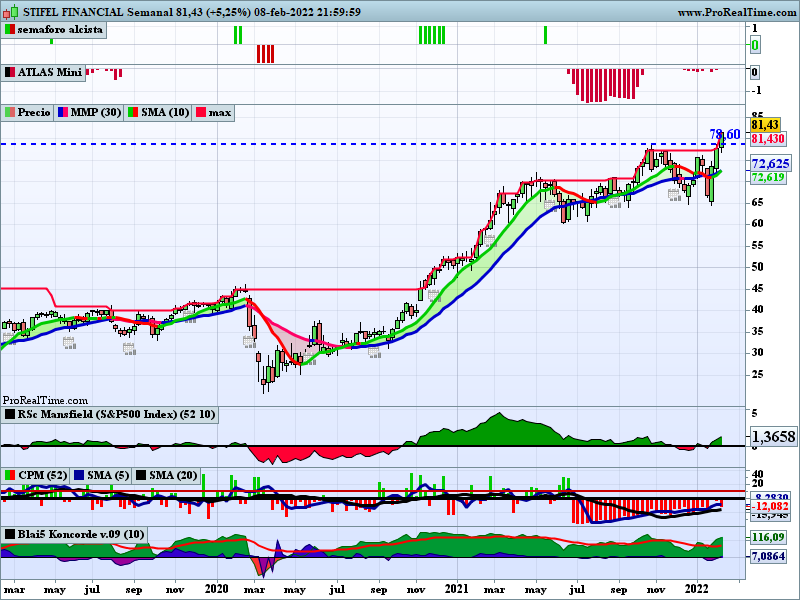
Task: Click the SMA (20) legend color icon
Action: pos(140,476)
